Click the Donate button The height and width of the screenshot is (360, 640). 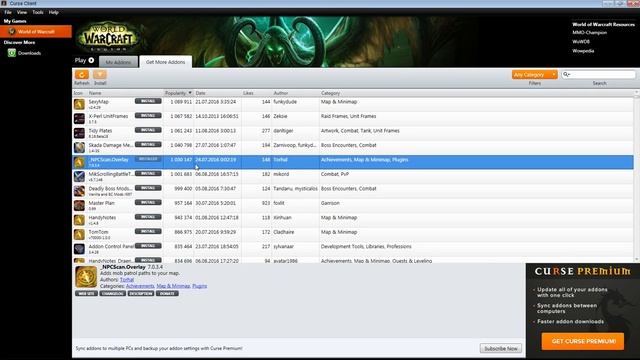(x=167, y=293)
